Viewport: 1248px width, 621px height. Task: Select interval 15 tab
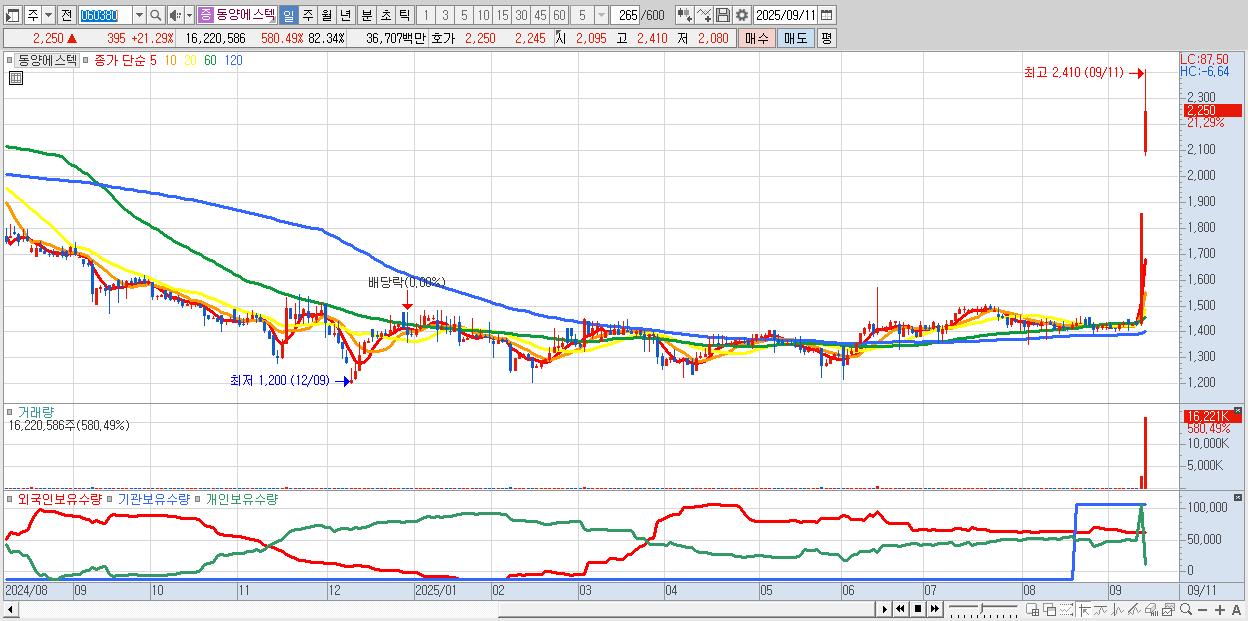(502, 15)
